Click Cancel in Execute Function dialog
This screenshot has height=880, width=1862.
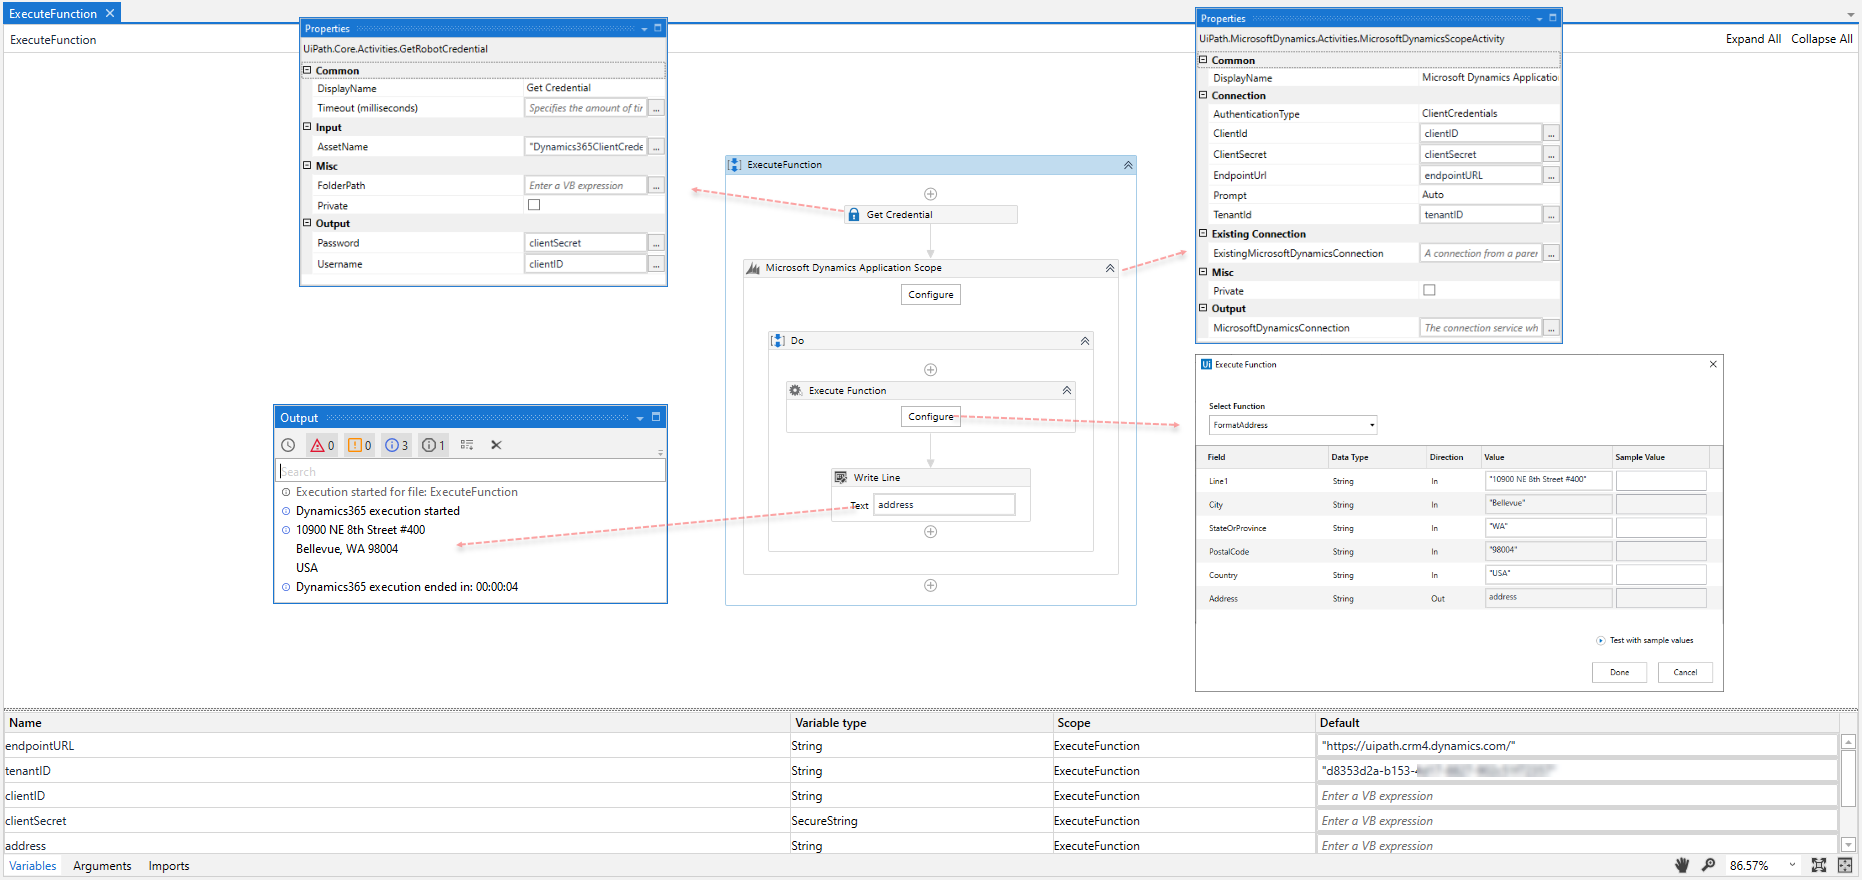(1685, 672)
